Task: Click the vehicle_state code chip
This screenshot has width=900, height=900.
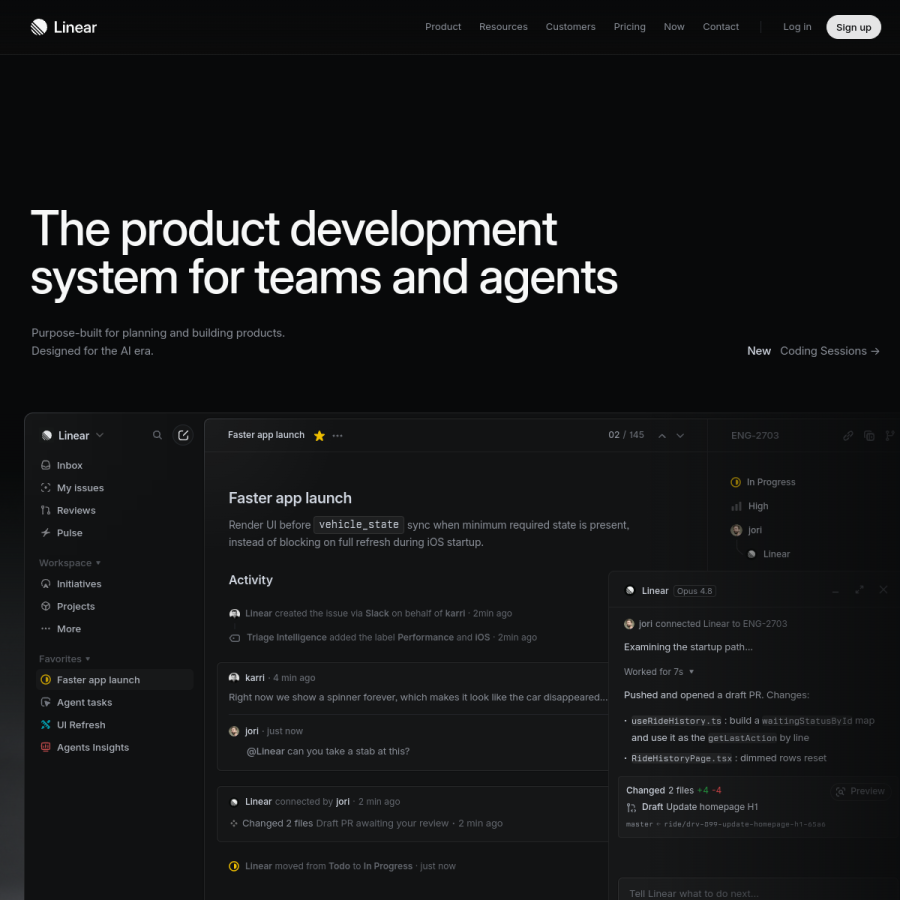Action: coord(359,525)
